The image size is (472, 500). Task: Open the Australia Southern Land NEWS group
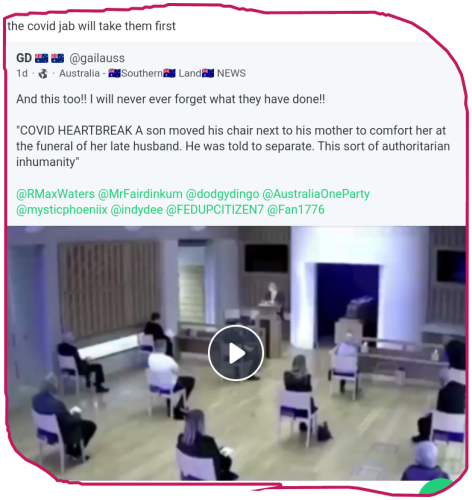click(x=152, y=73)
